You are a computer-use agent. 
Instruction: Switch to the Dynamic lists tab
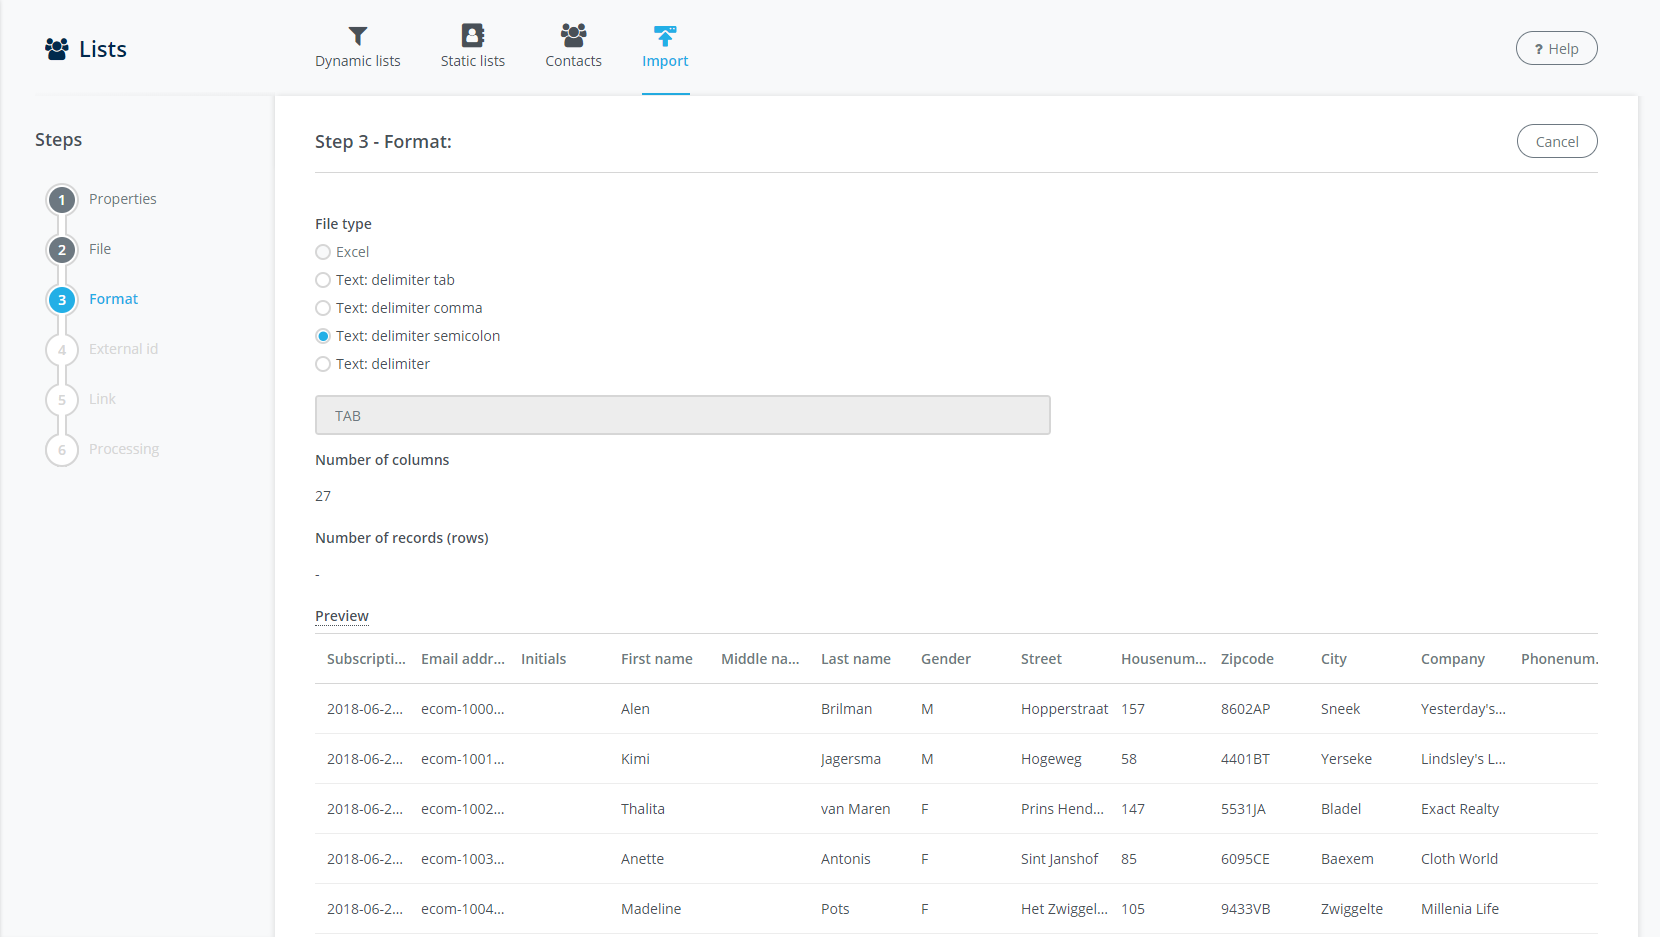pos(358,61)
